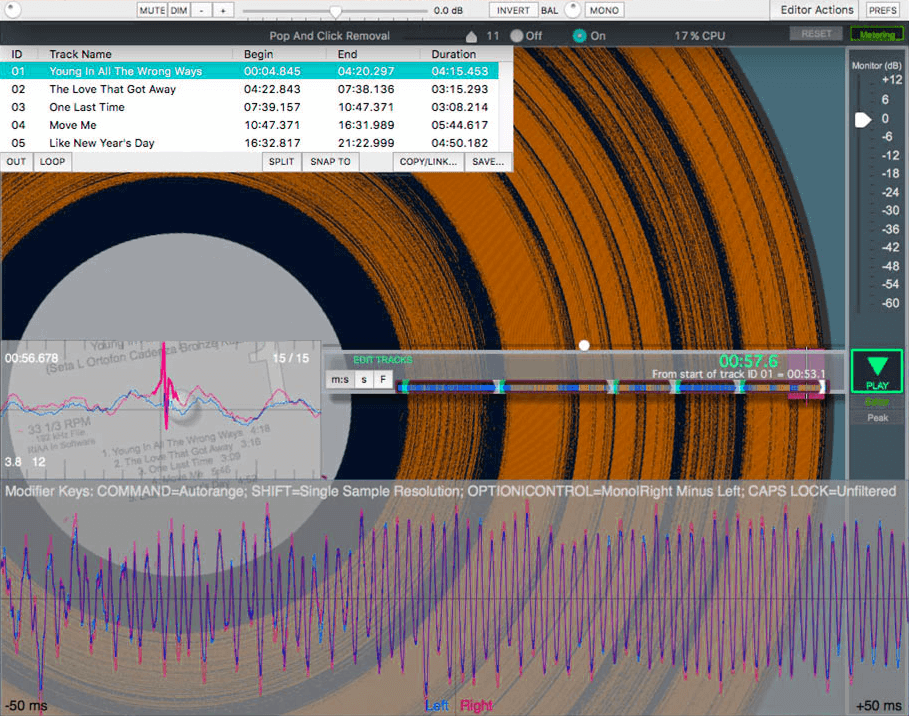Select track 05 Like New Year's Day
This screenshot has height=716, width=909.
(x=101, y=143)
